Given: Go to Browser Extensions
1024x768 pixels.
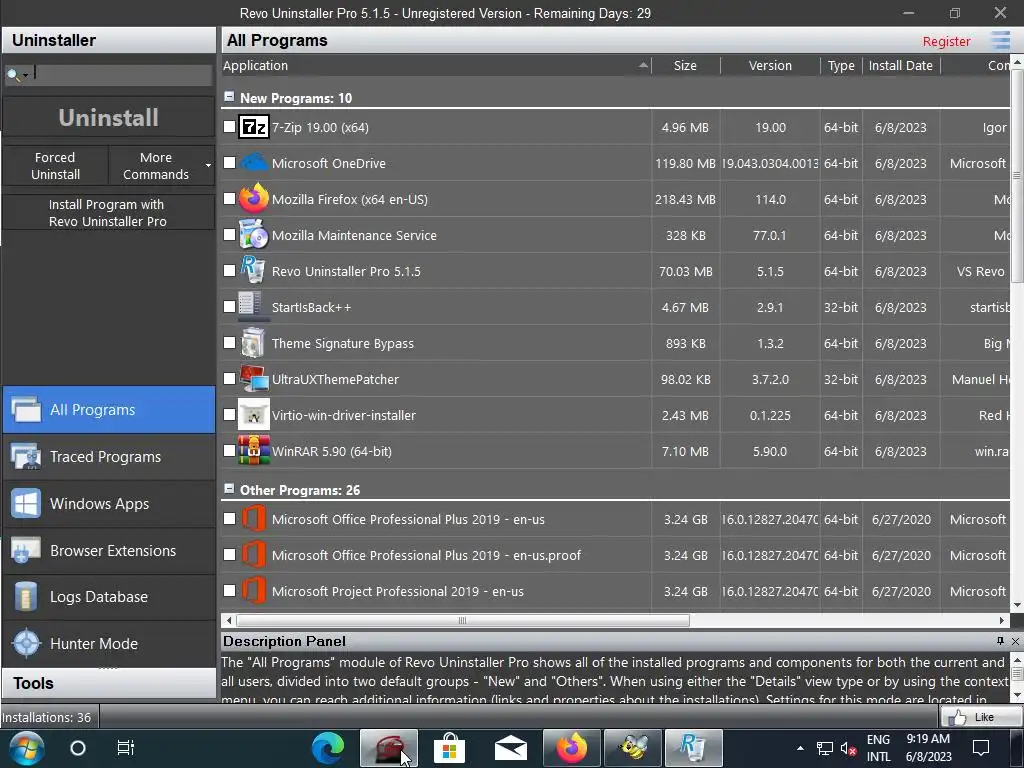Looking at the screenshot, I should [x=109, y=551].
